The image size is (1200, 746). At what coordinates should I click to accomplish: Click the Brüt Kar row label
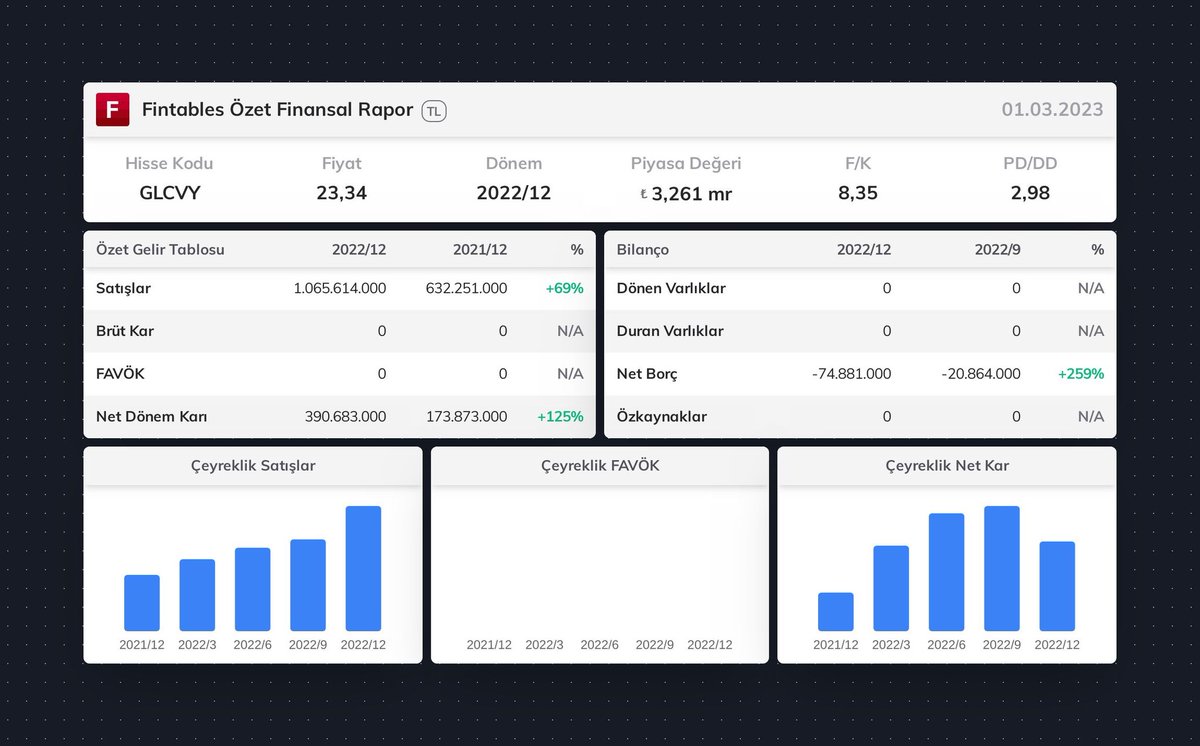click(125, 331)
